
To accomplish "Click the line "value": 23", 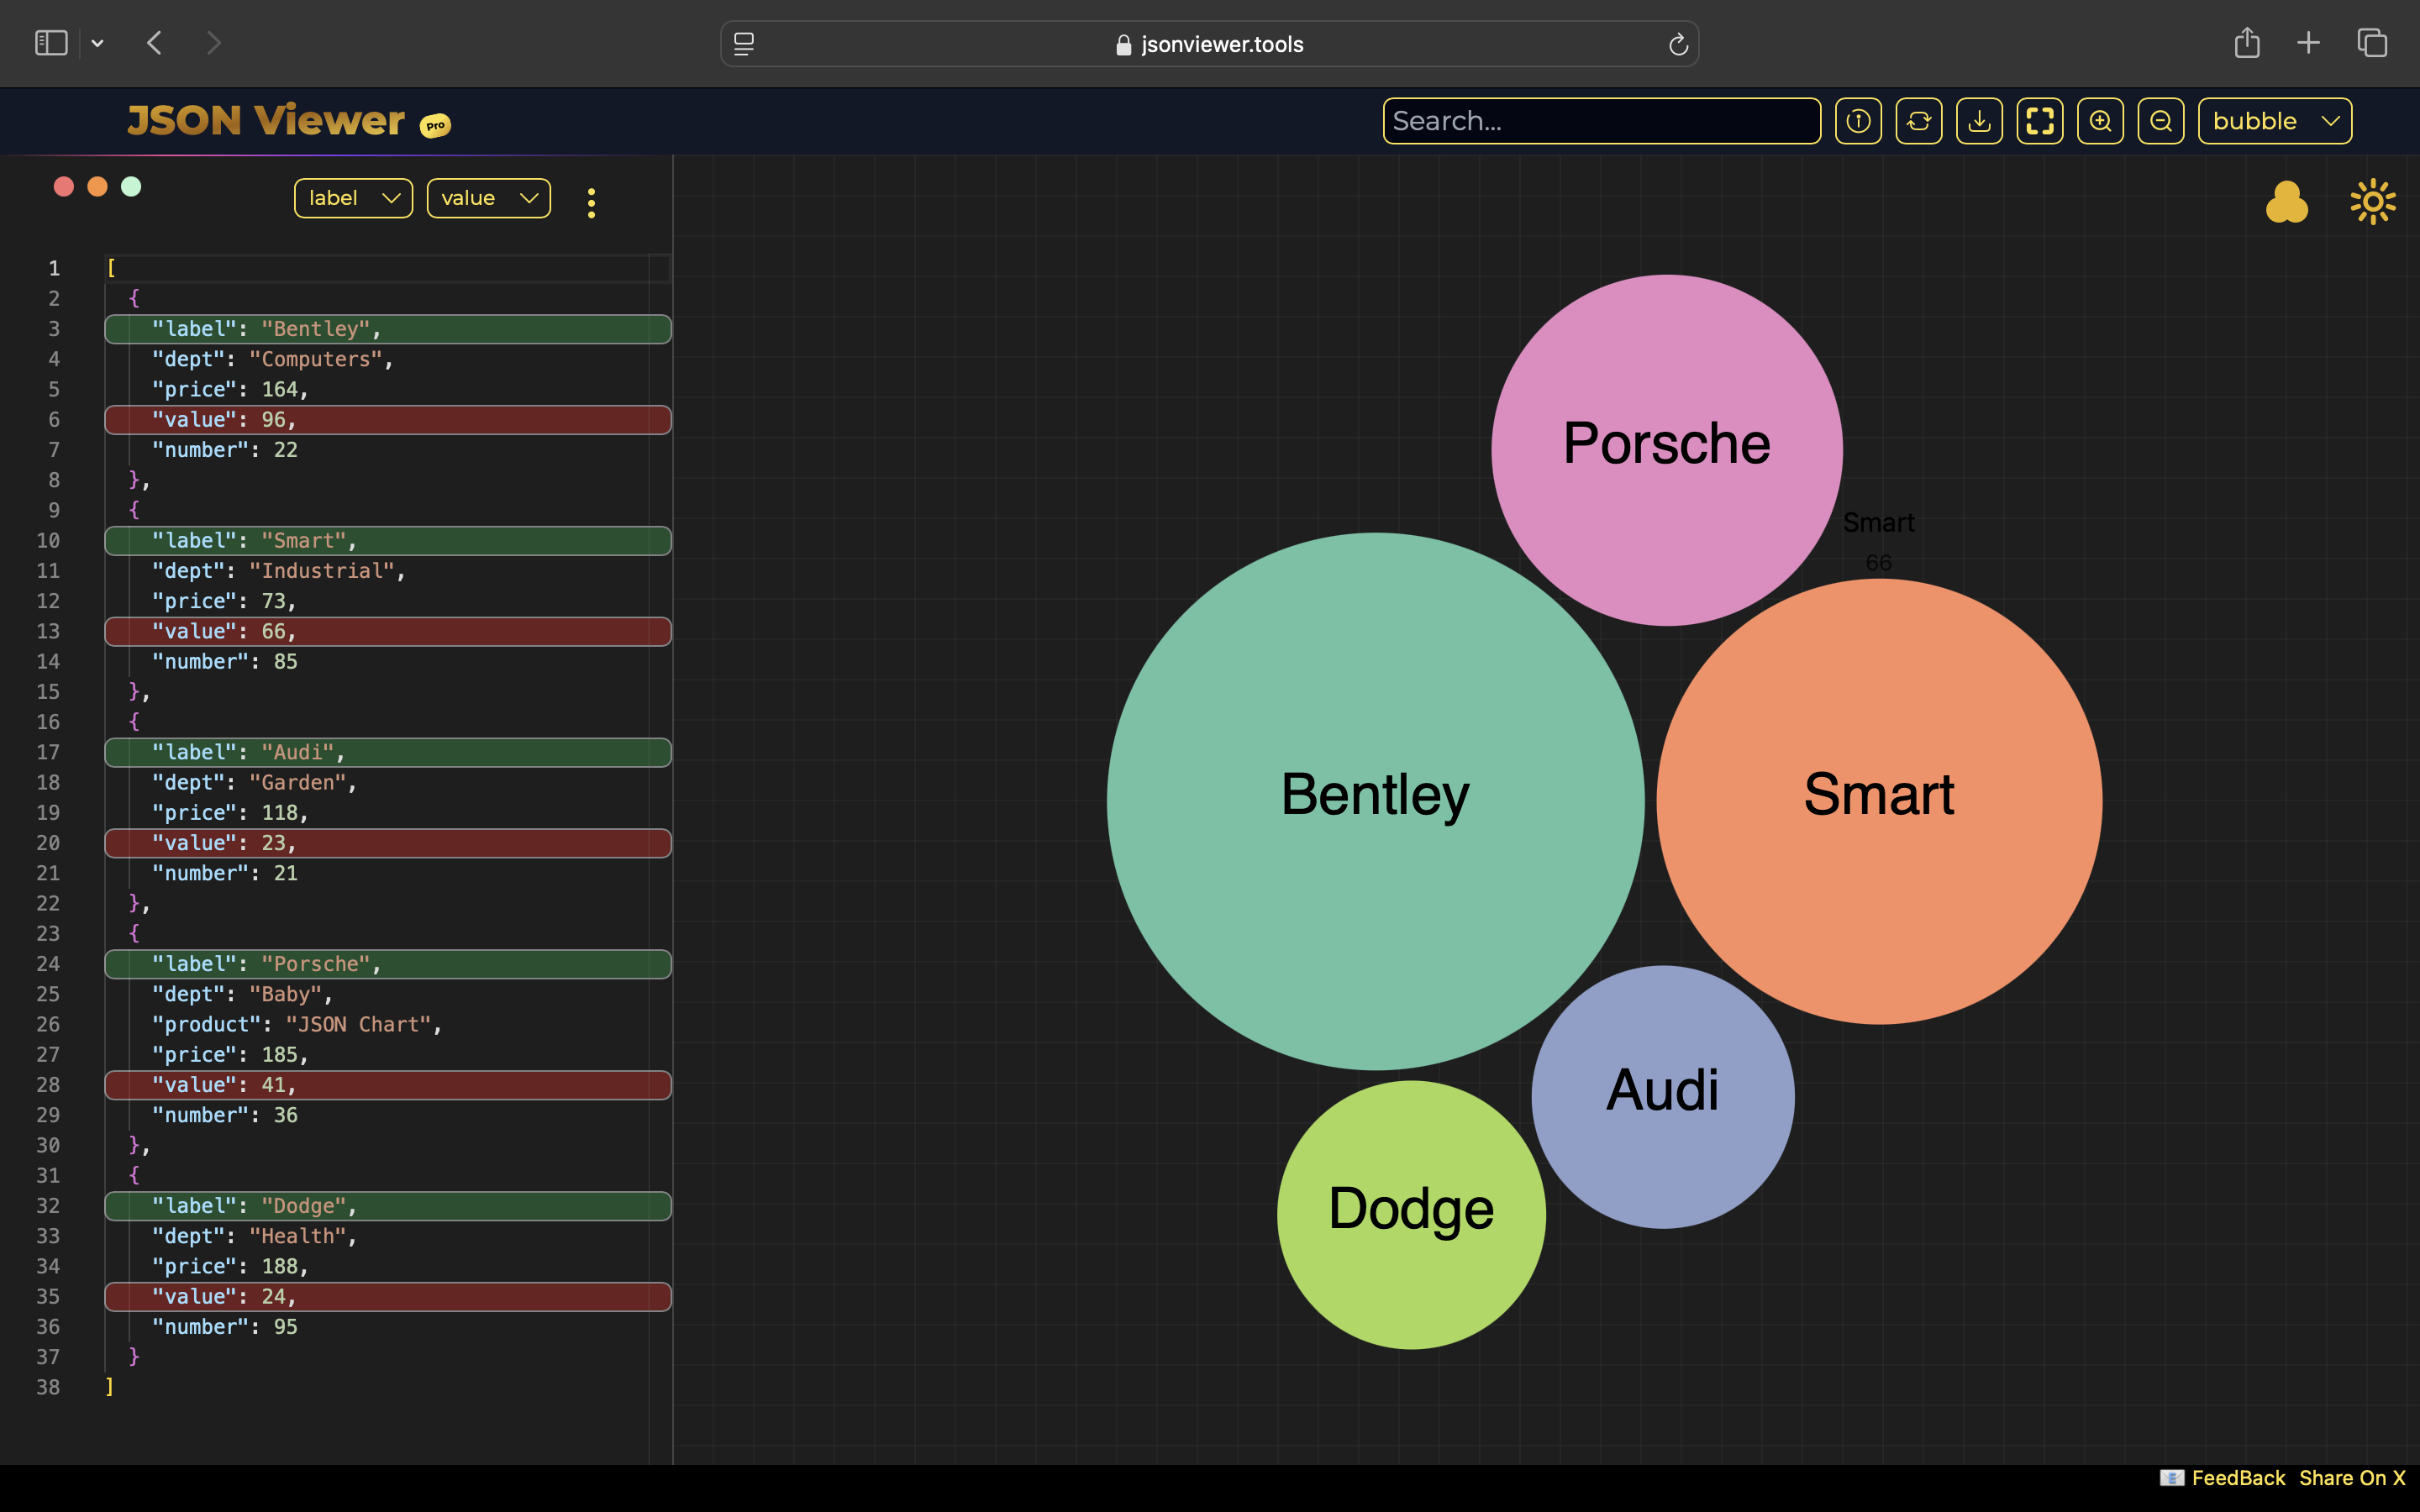I will pyautogui.click(x=388, y=843).
